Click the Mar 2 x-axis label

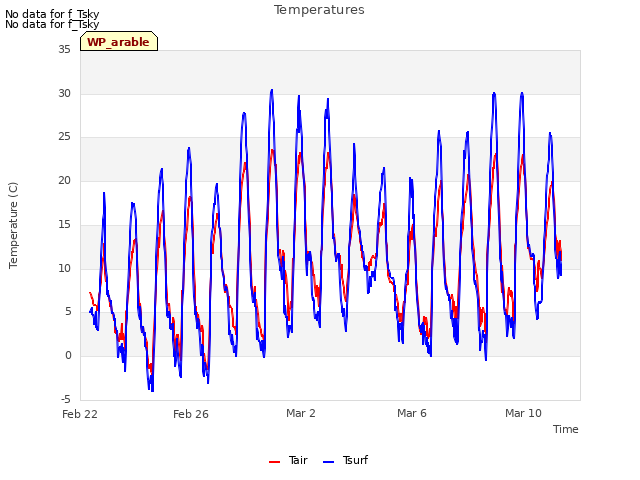pos(301,413)
